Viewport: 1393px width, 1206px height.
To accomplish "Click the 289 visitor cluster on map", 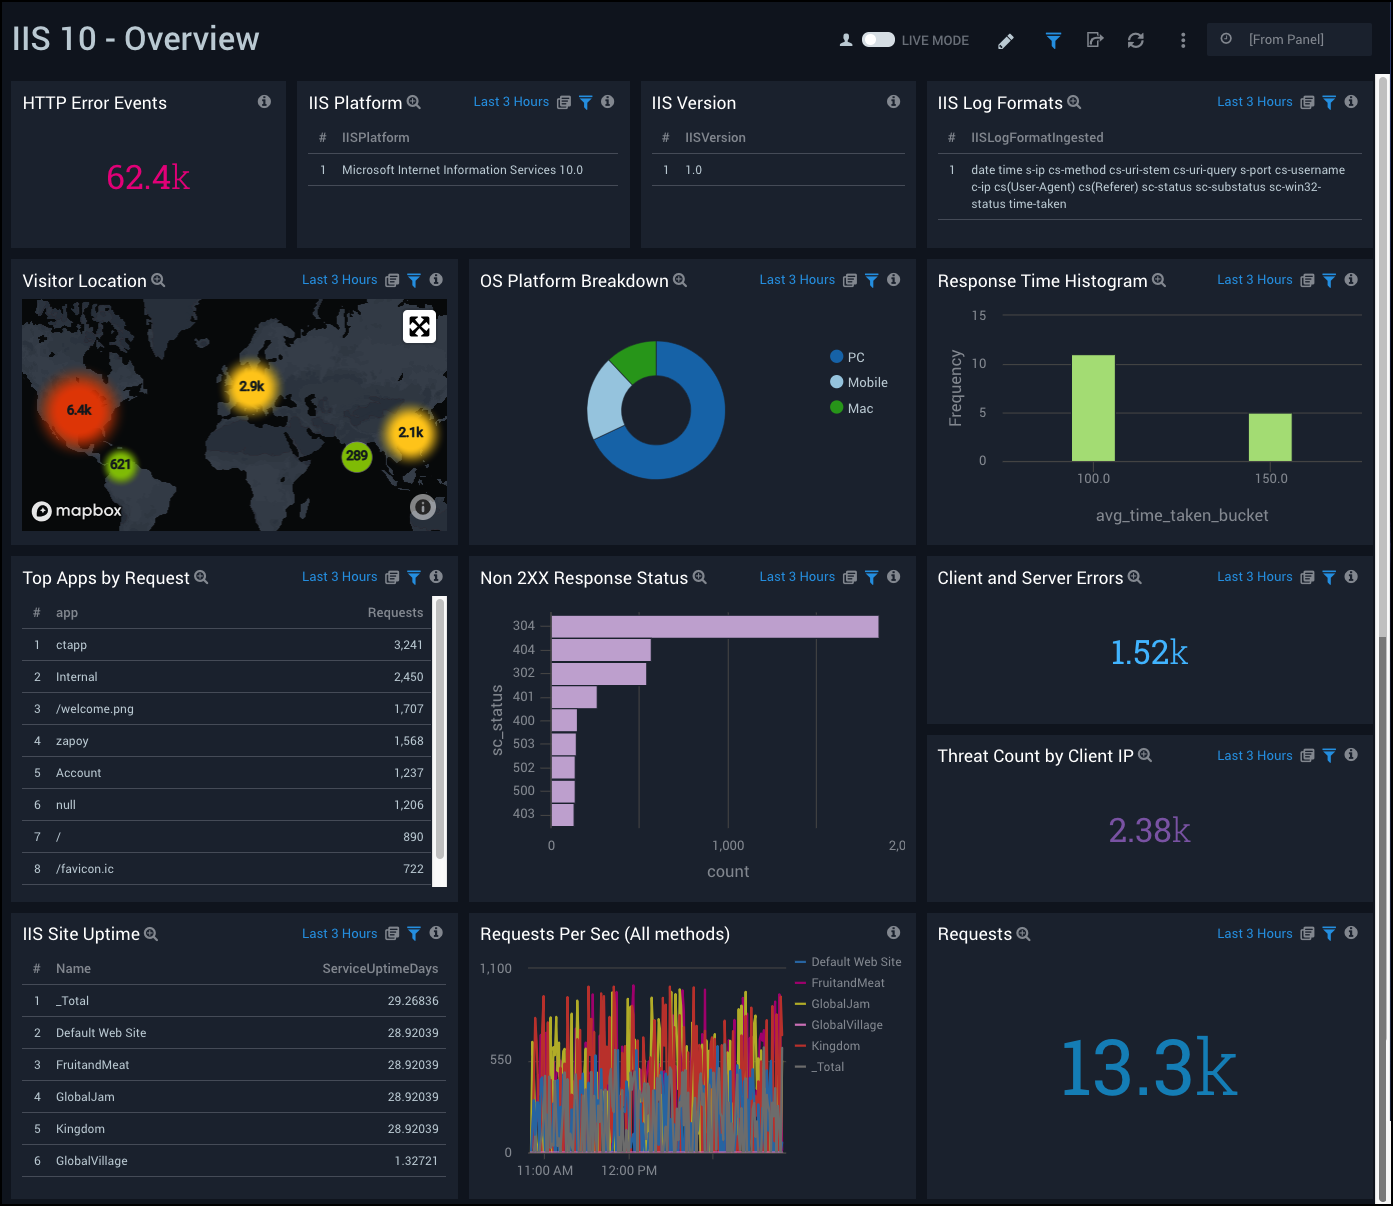I will tap(357, 456).
